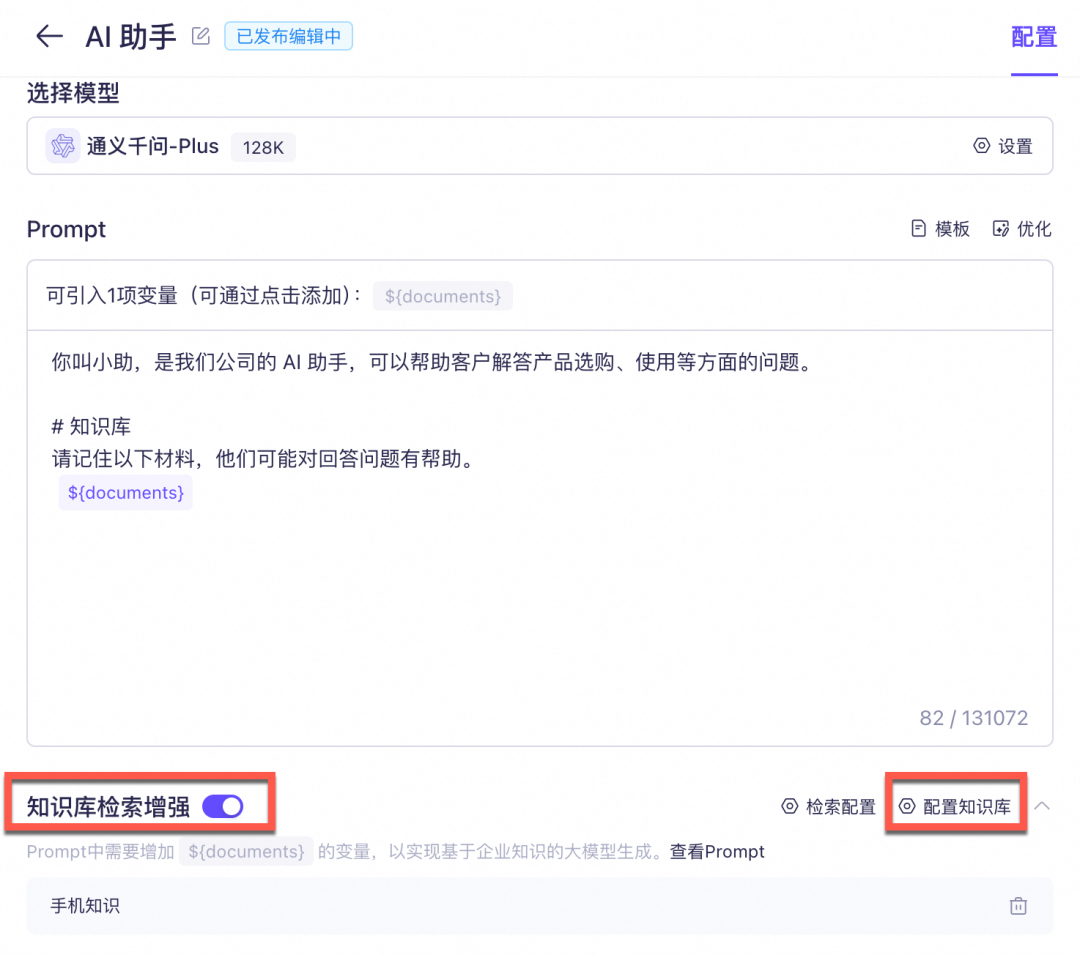Go back using the back arrow
This screenshot has width=1080, height=955.
48,36
